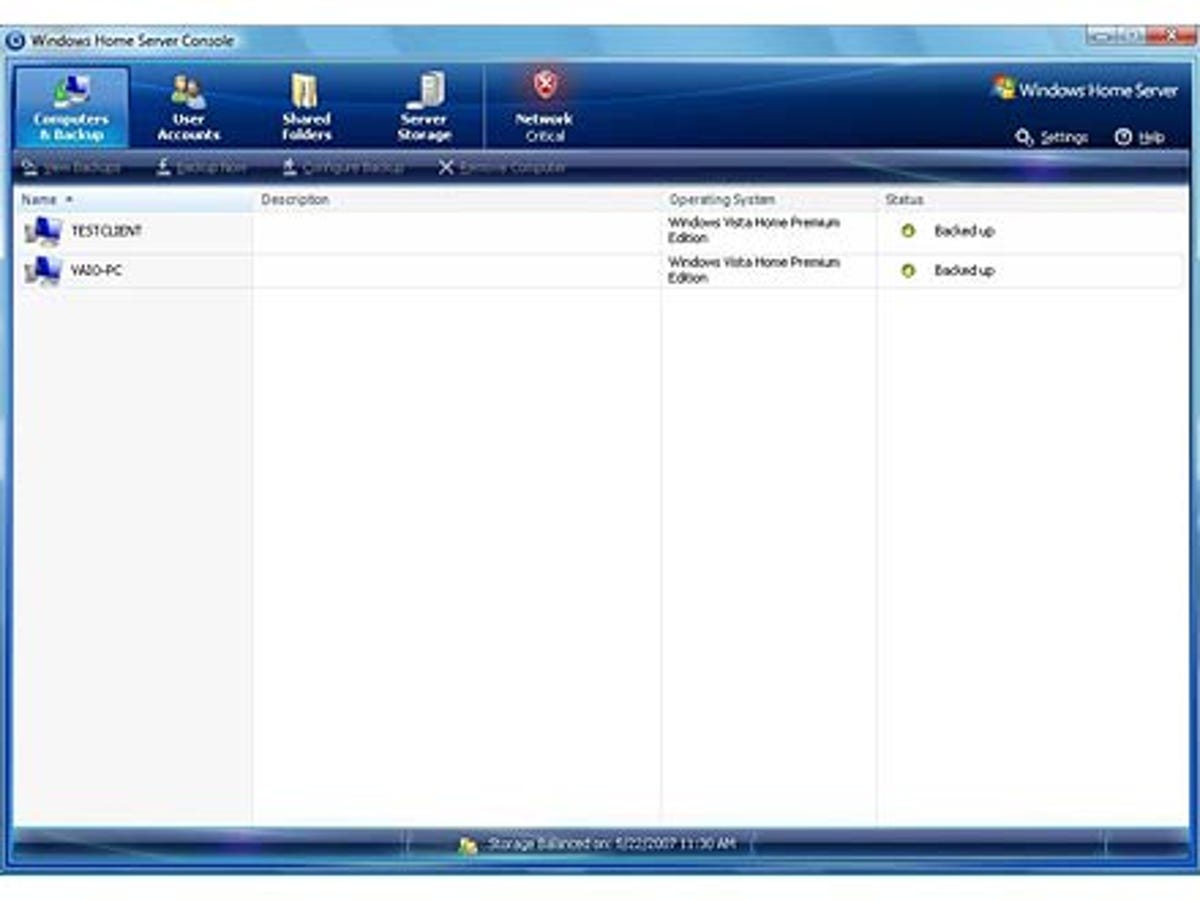Switch to the User Accounts tab
The width and height of the screenshot is (1200, 900).
[x=188, y=105]
